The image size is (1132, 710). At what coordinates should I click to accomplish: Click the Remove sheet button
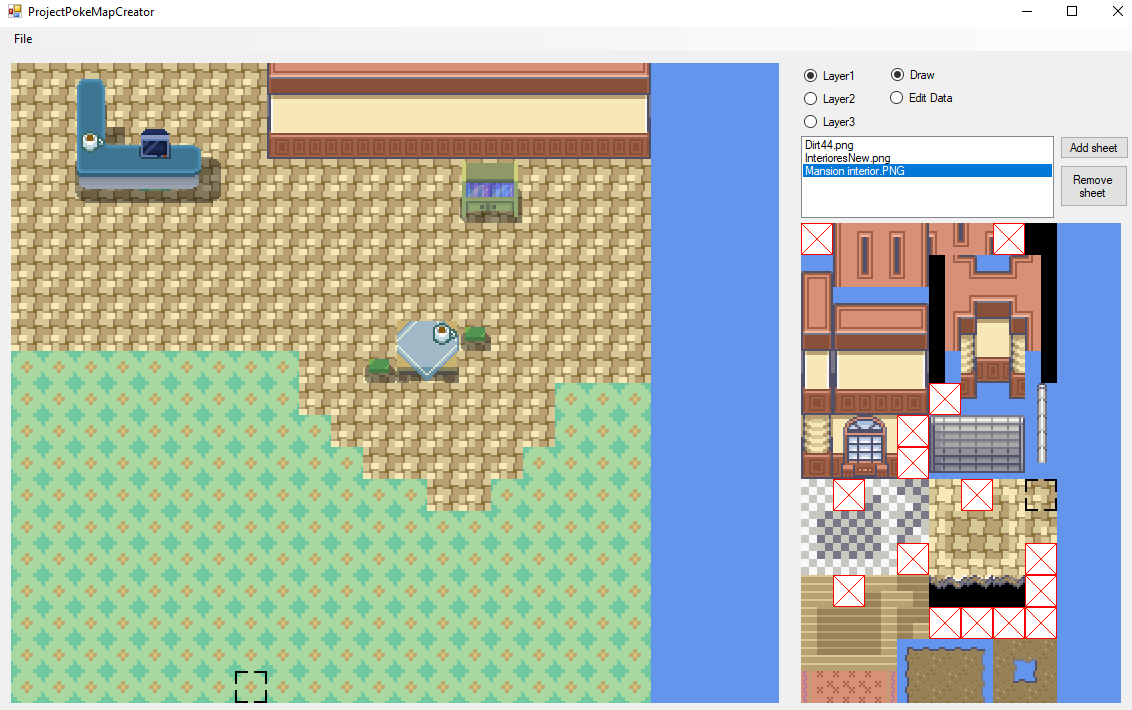click(1093, 186)
